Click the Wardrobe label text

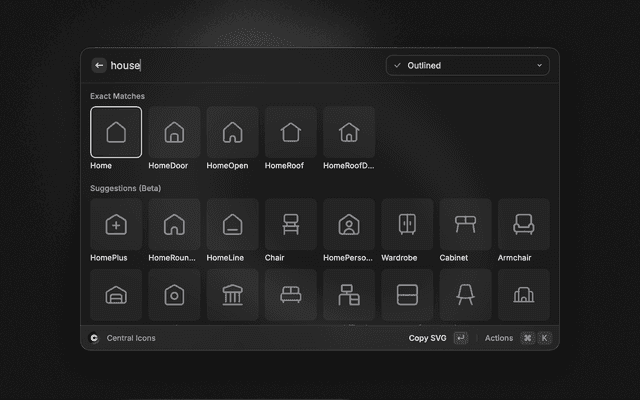point(399,258)
